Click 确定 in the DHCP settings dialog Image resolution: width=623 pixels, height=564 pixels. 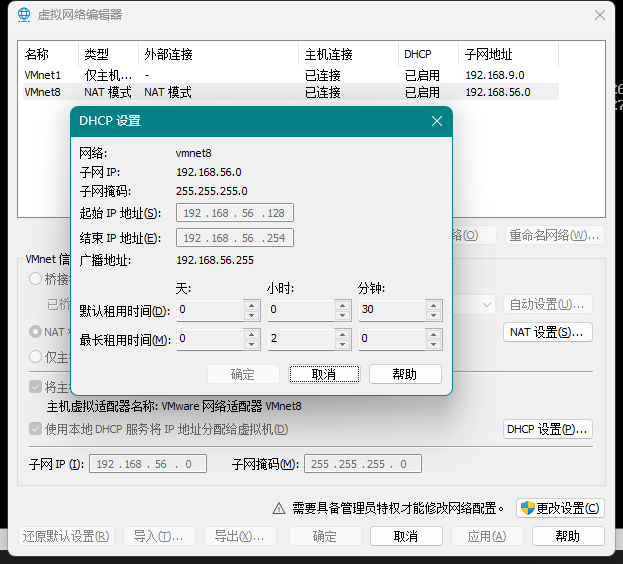[x=243, y=374]
